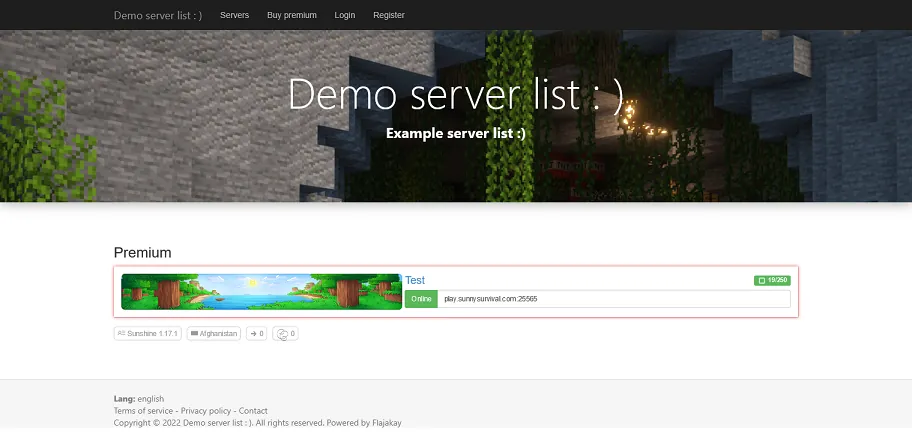912x434 pixels.
Task: Click the english language link
Action: (x=151, y=399)
